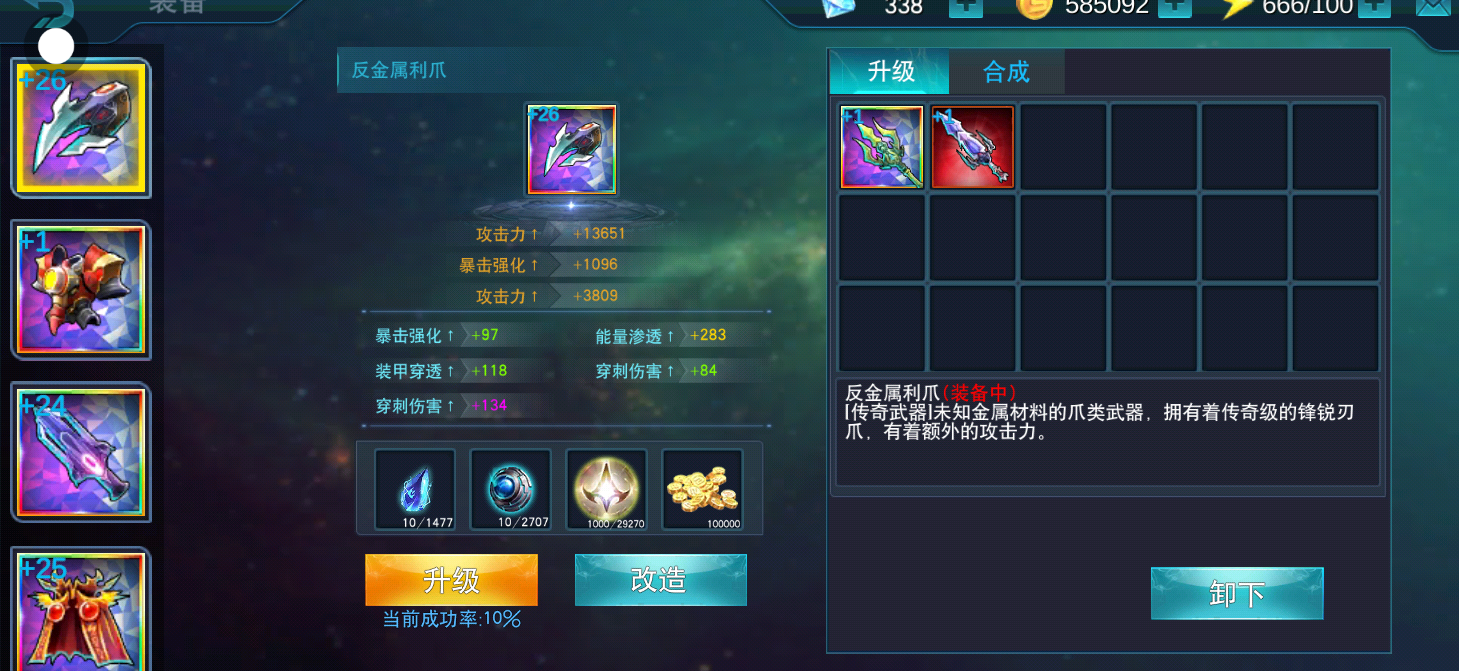The height and width of the screenshot is (671, 1459).
Task: Click the blue crystal material 10/1477
Action: pos(415,489)
